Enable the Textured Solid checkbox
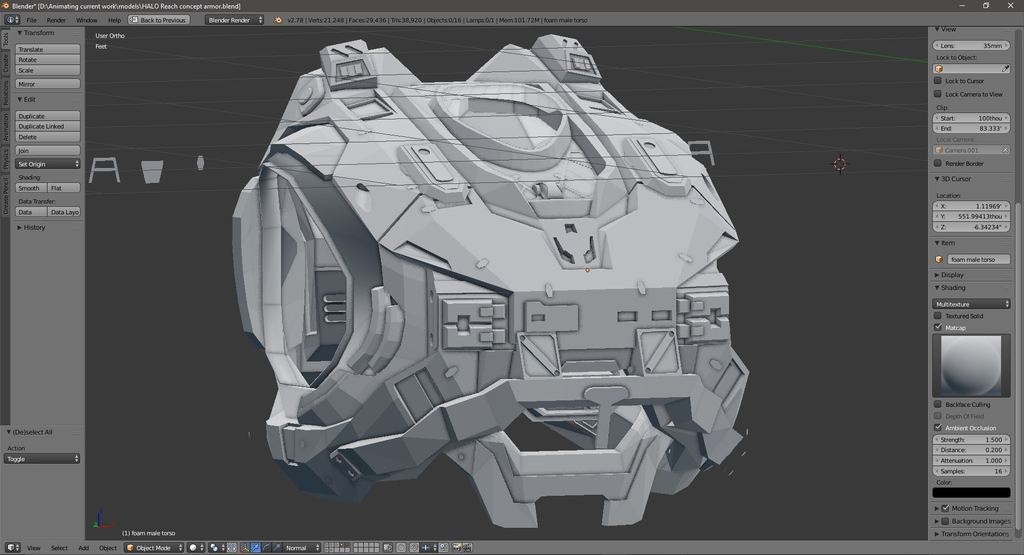The height and width of the screenshot is (555, 1024). (x=938, y=316)
